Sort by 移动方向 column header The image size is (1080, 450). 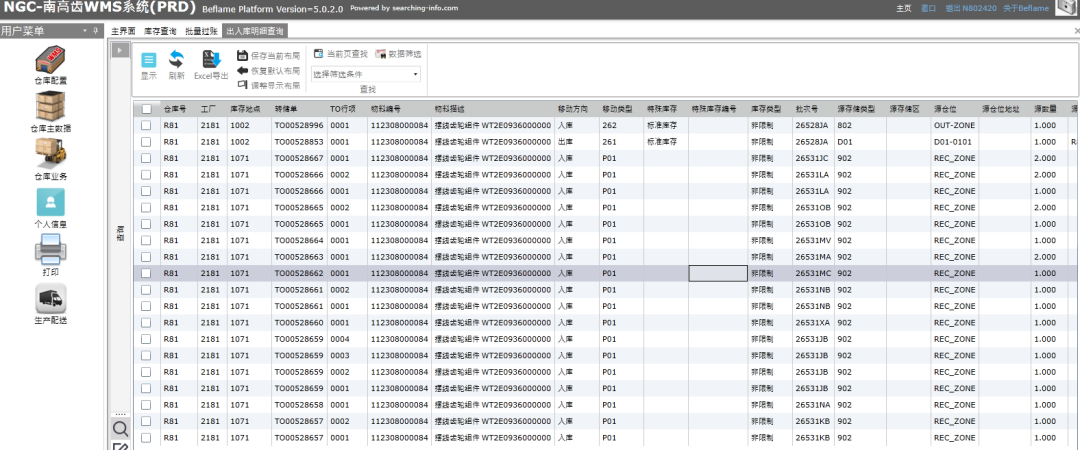577,109
